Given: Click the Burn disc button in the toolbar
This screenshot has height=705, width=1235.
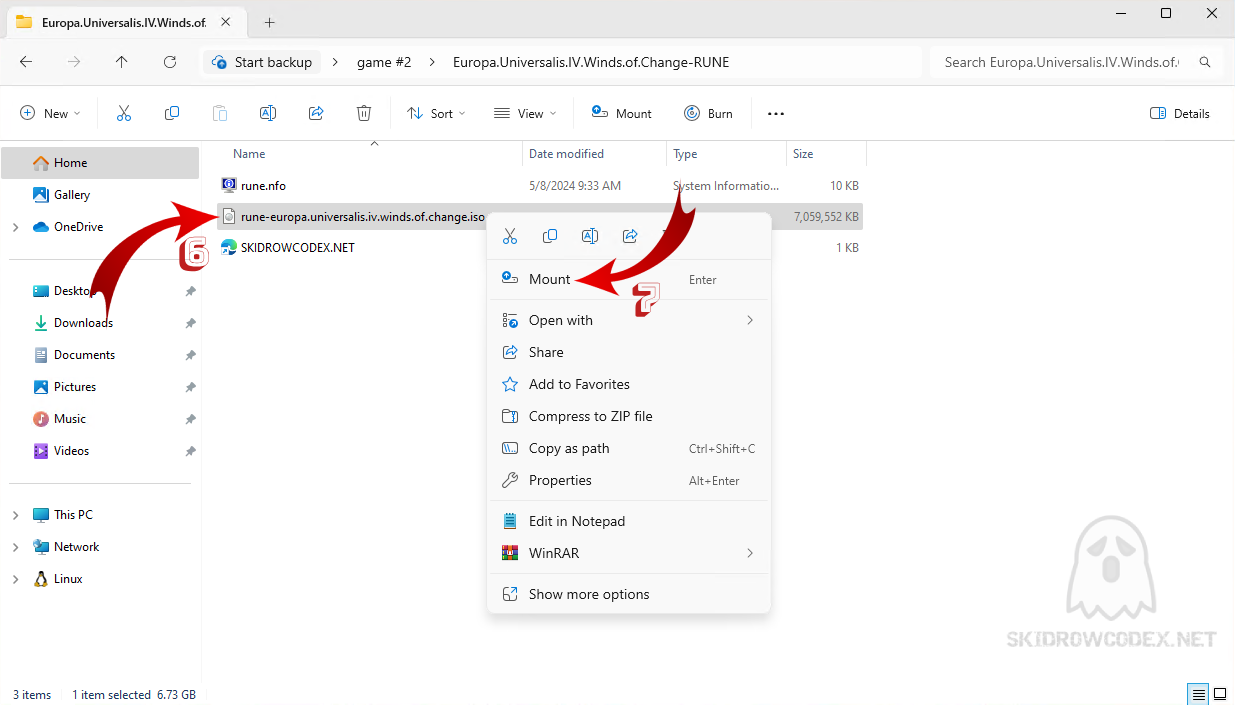Looking at the screenshot, I should (708, 114).
